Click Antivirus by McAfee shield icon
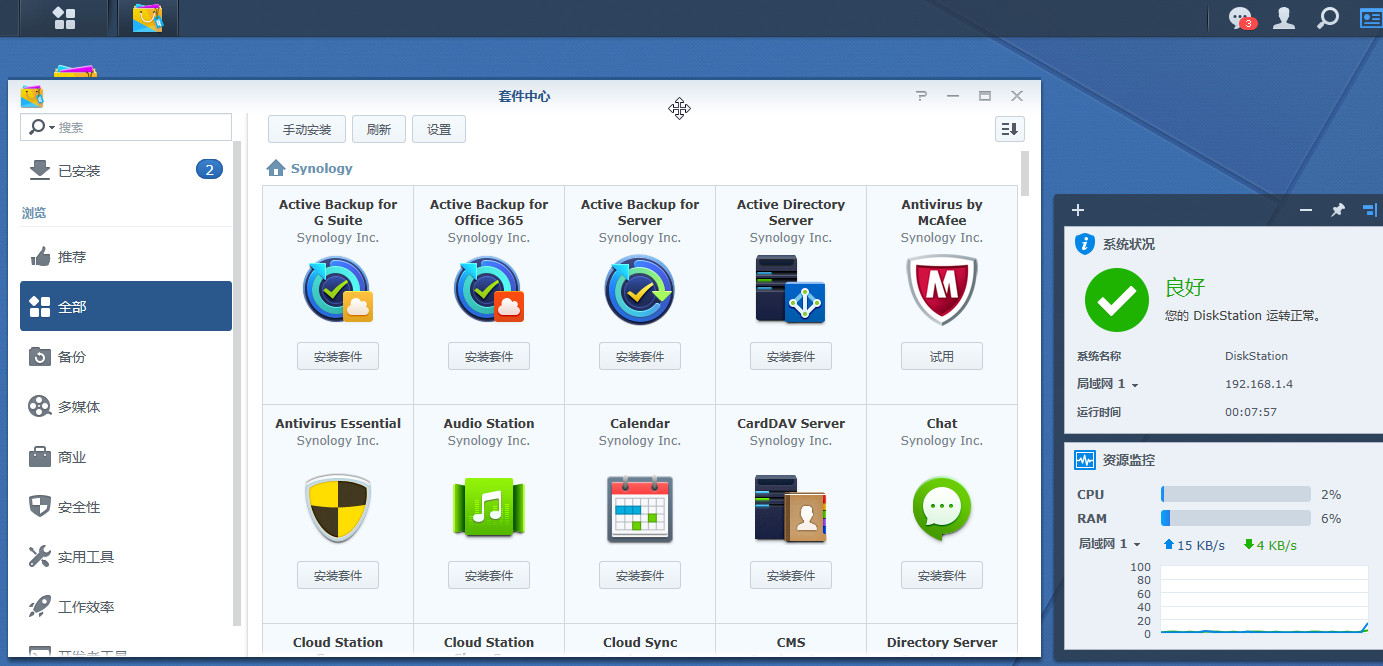This screenshot has height=666, width=1383. click(941, 290)
